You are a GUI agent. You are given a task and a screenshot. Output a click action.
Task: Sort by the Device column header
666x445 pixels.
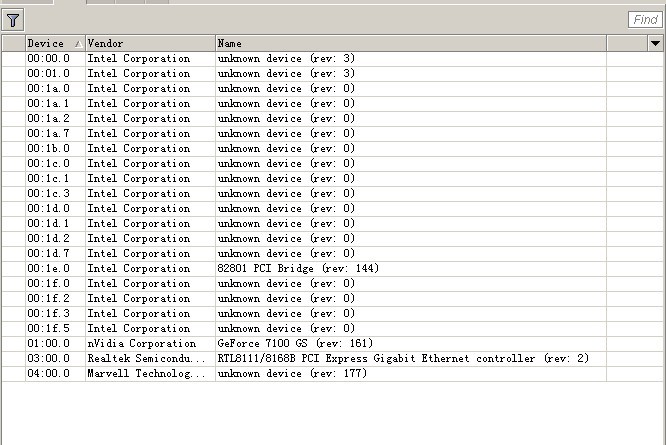coord(55,43)
